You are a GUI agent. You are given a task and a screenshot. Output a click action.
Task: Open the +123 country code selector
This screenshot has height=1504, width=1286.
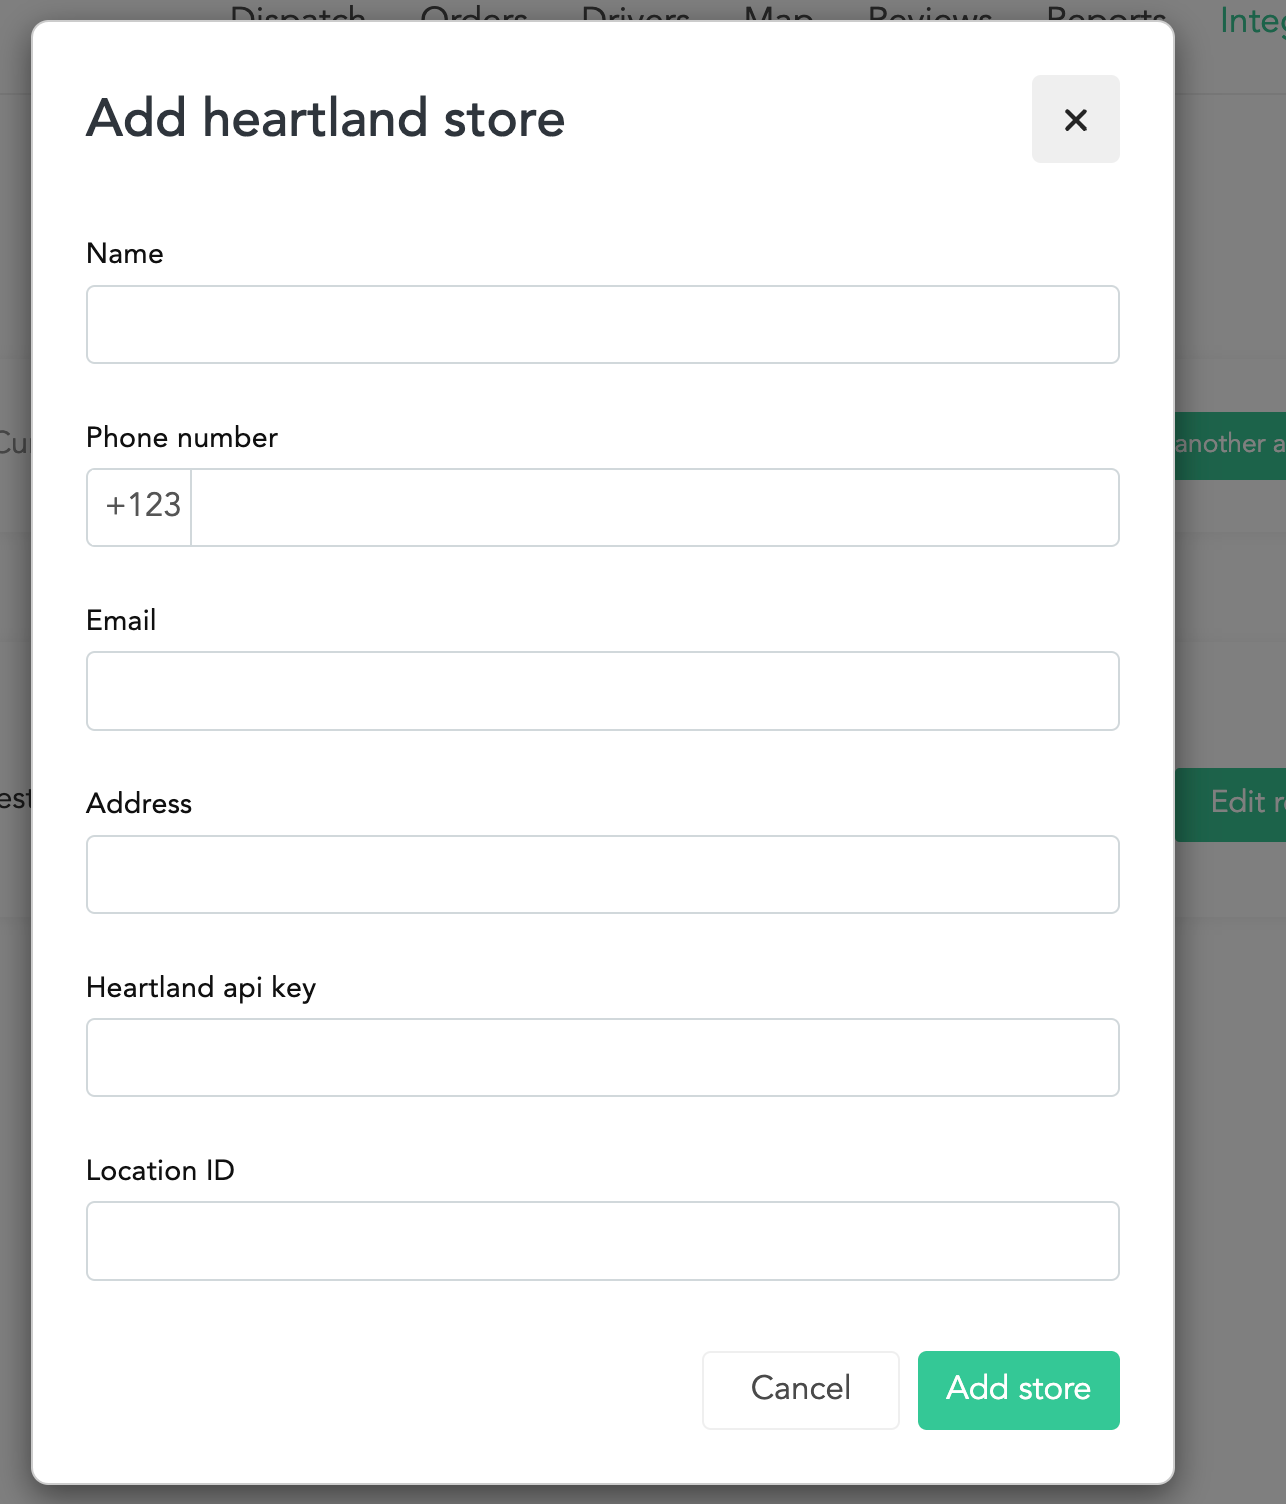tap(140, 507)
